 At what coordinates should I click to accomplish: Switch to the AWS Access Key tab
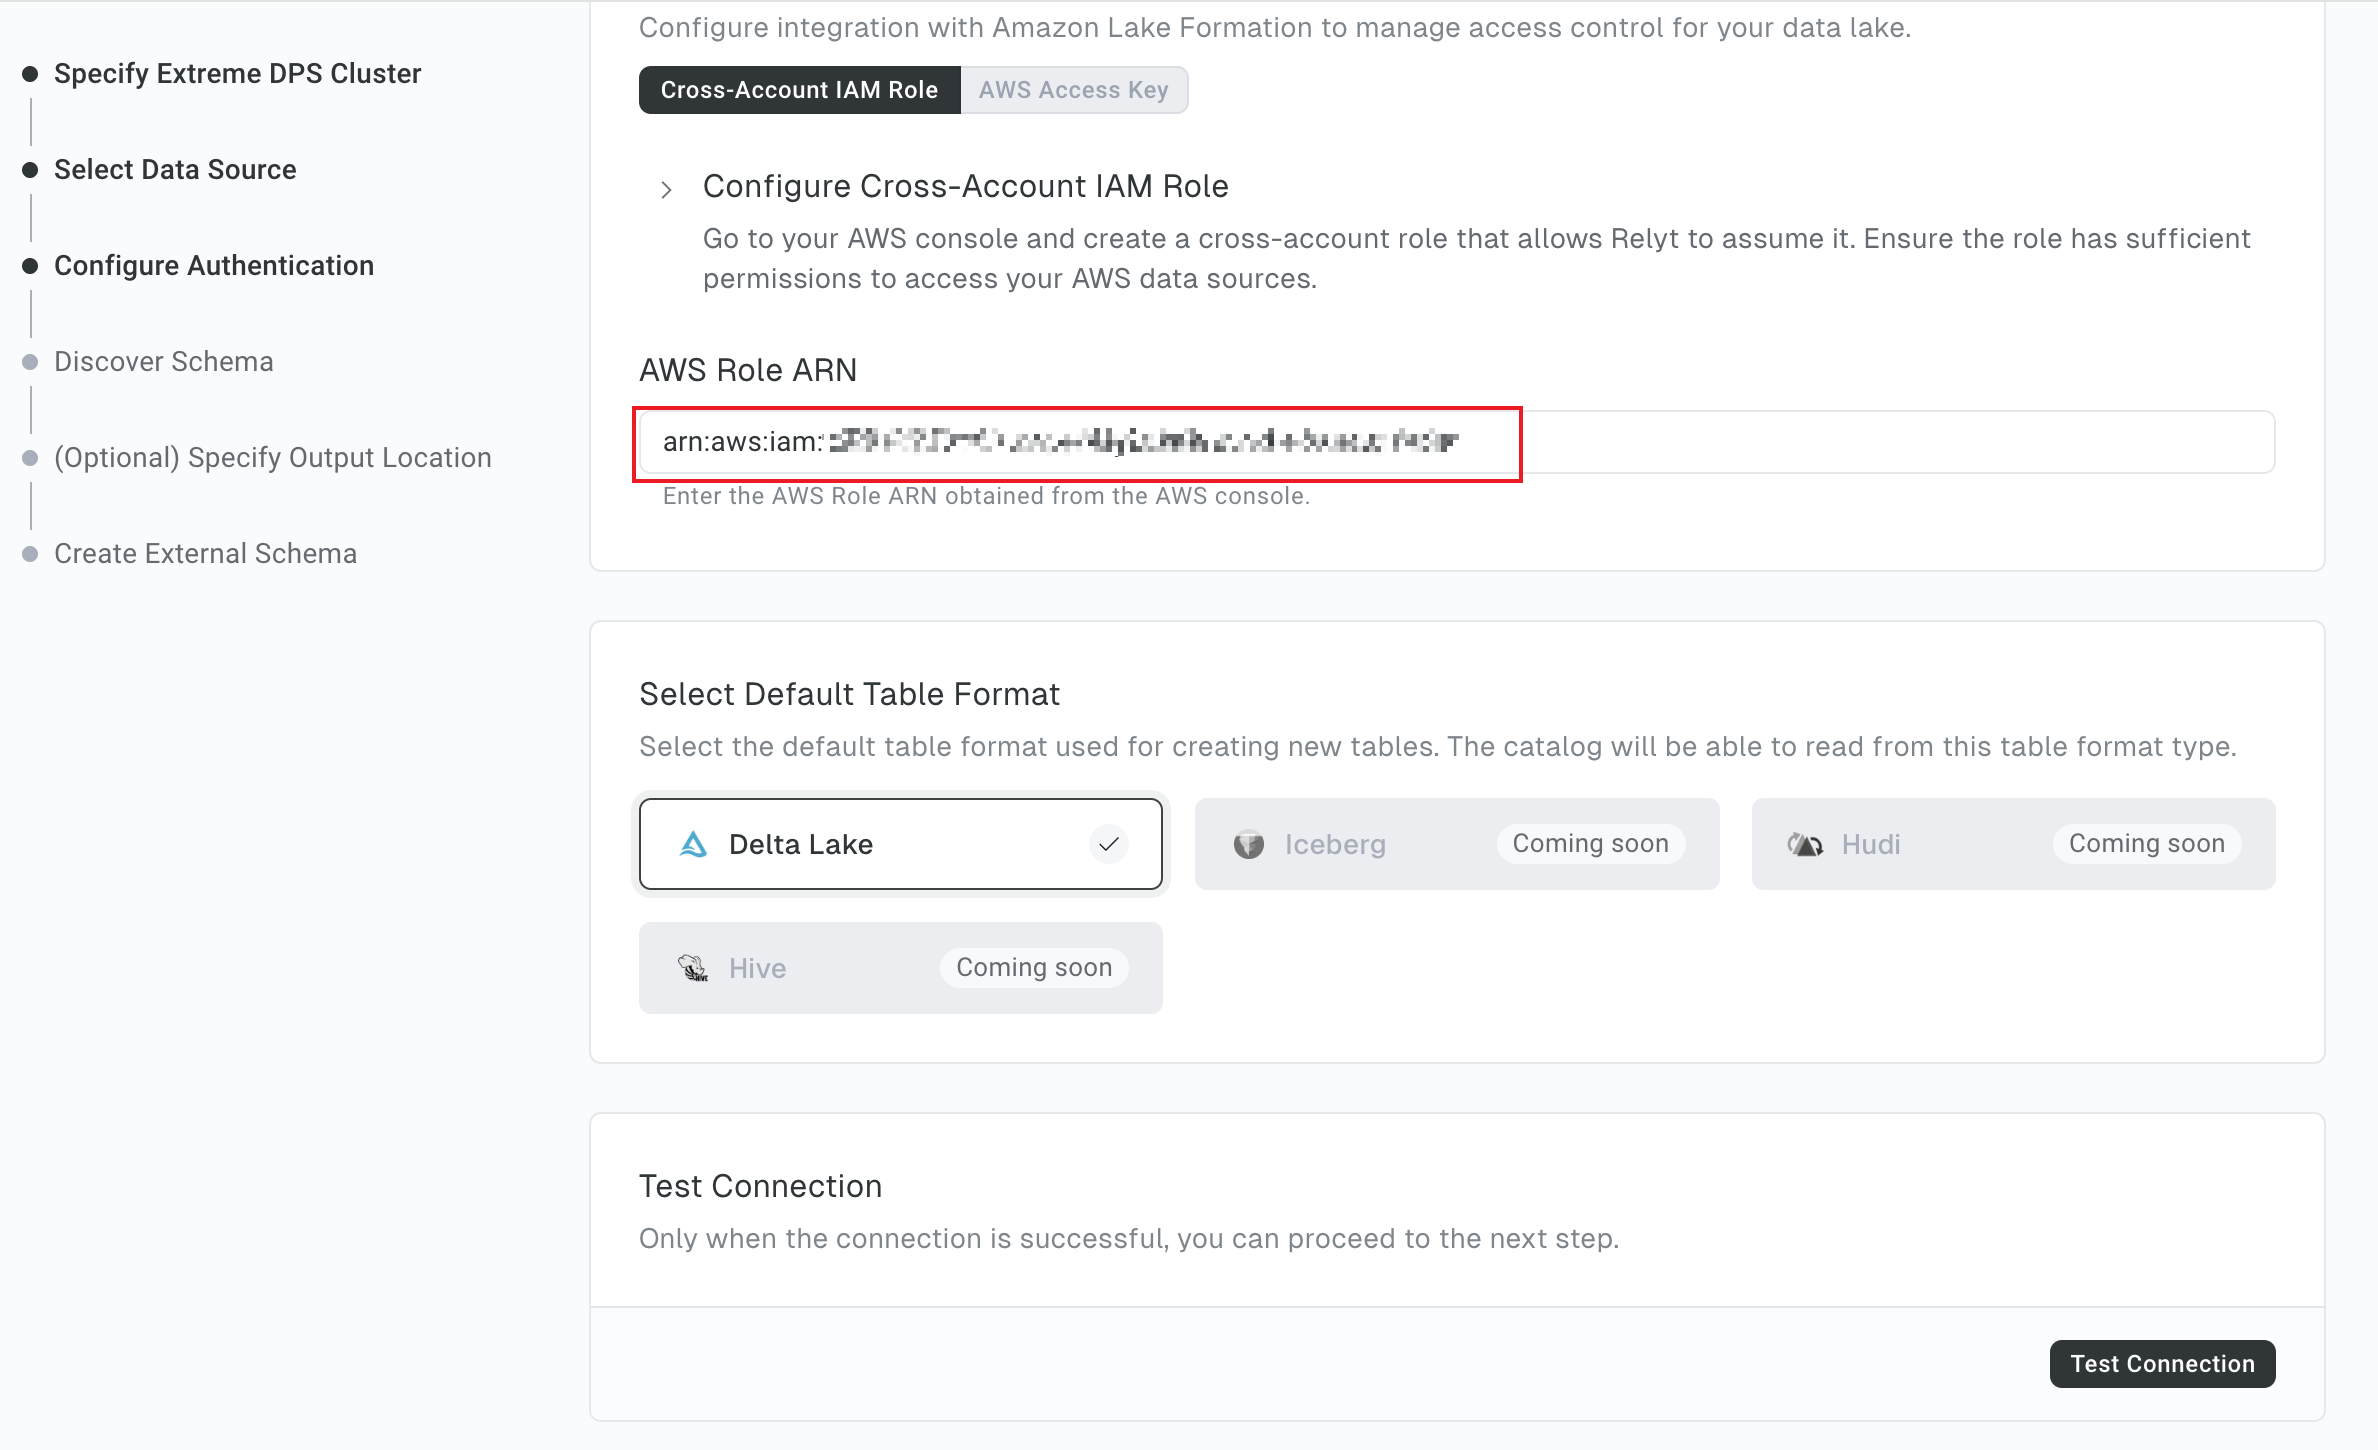(x=1074, y=90)
